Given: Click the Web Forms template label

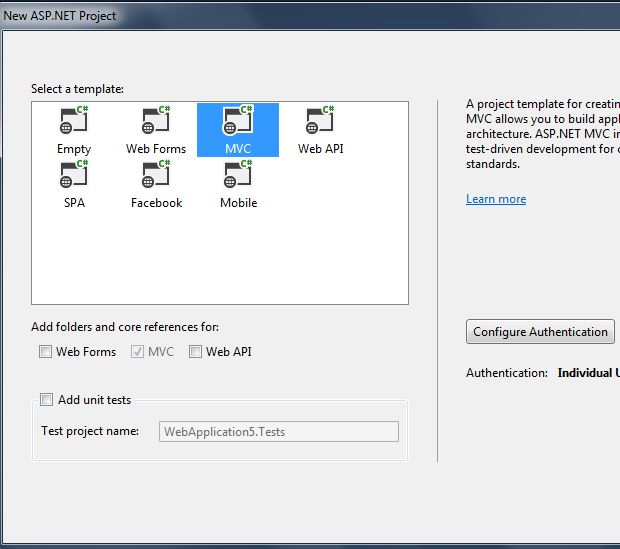Looking at the screenshot, I should click(x=156, y=149).
